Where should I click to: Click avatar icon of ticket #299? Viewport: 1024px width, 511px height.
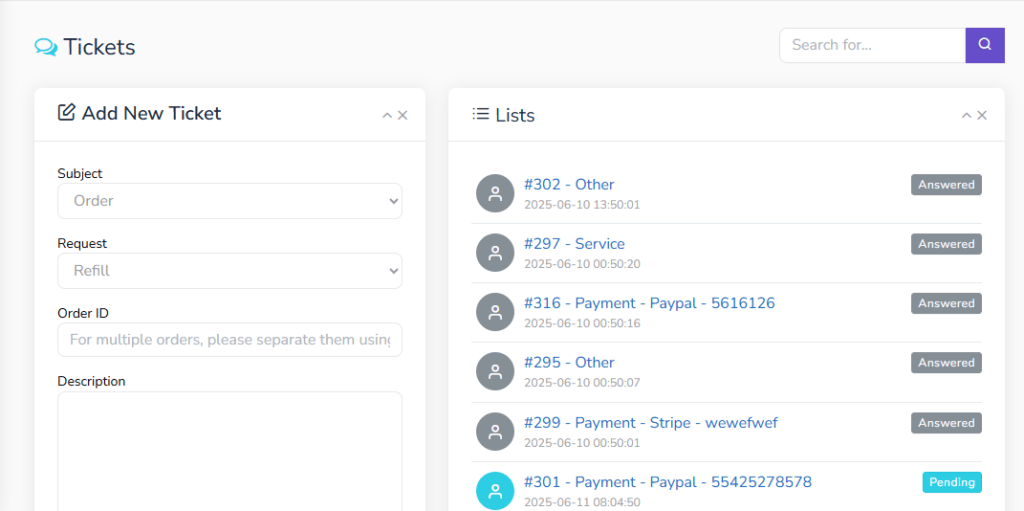pos(494,431)
